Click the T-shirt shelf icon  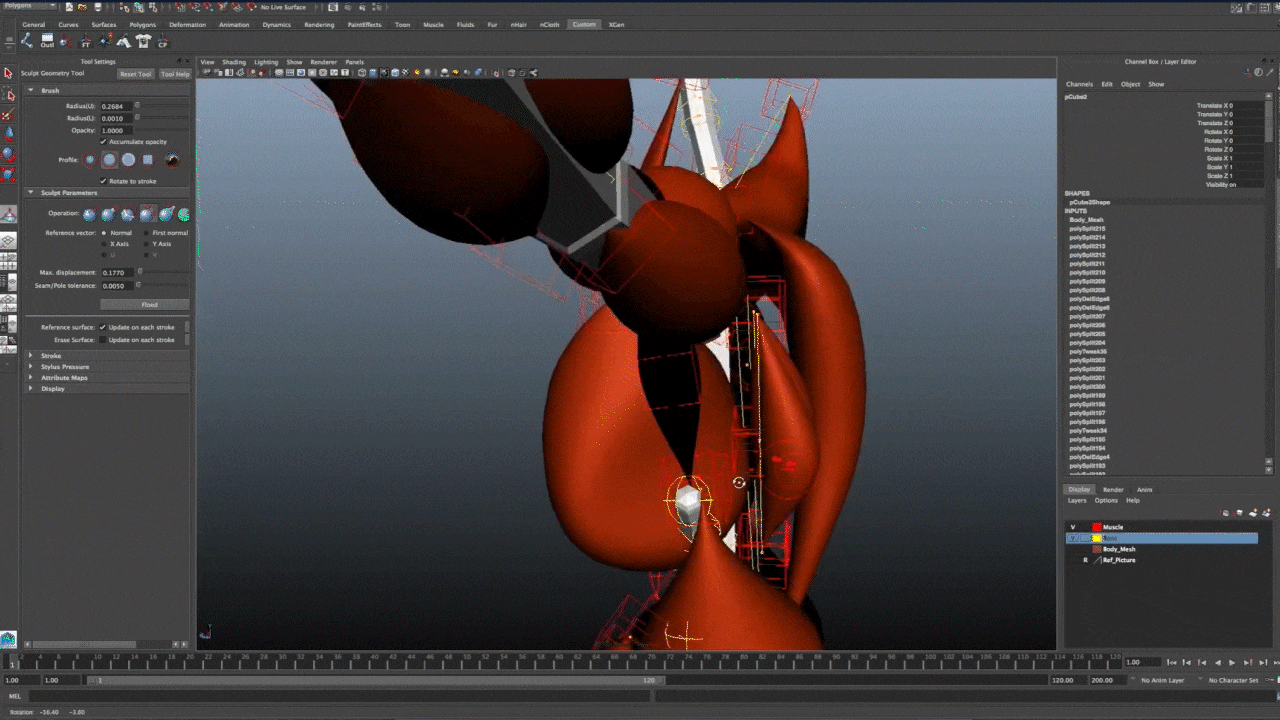pyautogui.click(x=143, y=42)
